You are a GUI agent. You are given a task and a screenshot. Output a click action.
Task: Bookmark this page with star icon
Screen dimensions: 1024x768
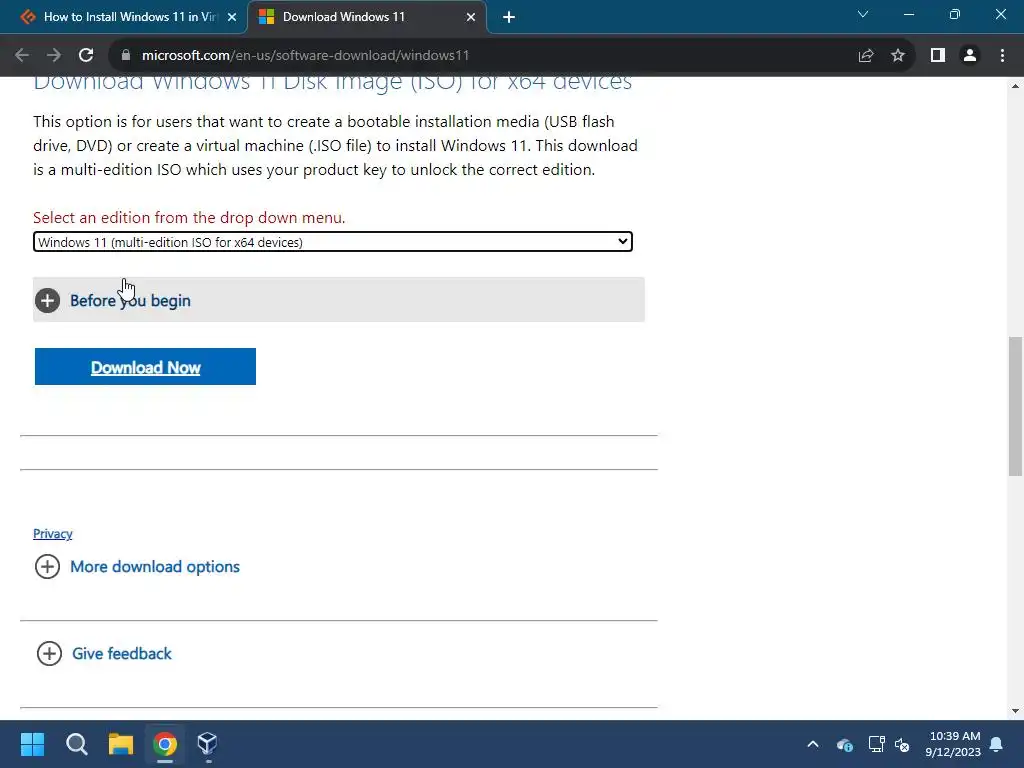[898, 56]
